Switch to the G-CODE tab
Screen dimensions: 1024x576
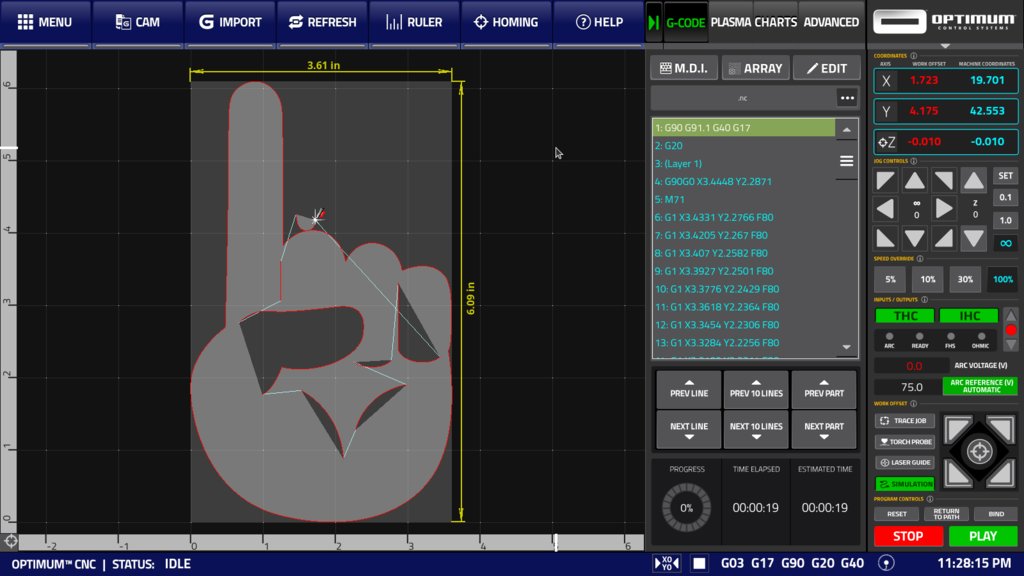(685, 22)
